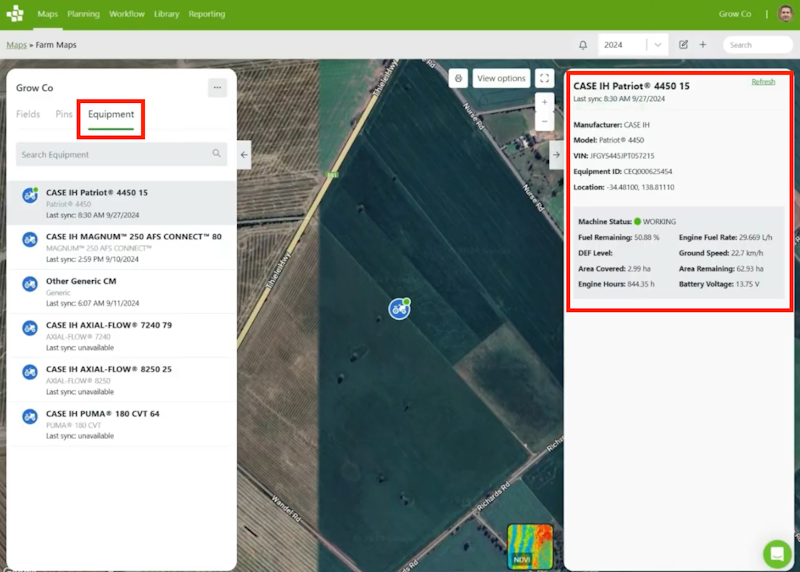Viewport: 800px width, 572px height.
Task: Select CASE IH AXIAL-FLOW 7240 79
Action: [121, 336]
